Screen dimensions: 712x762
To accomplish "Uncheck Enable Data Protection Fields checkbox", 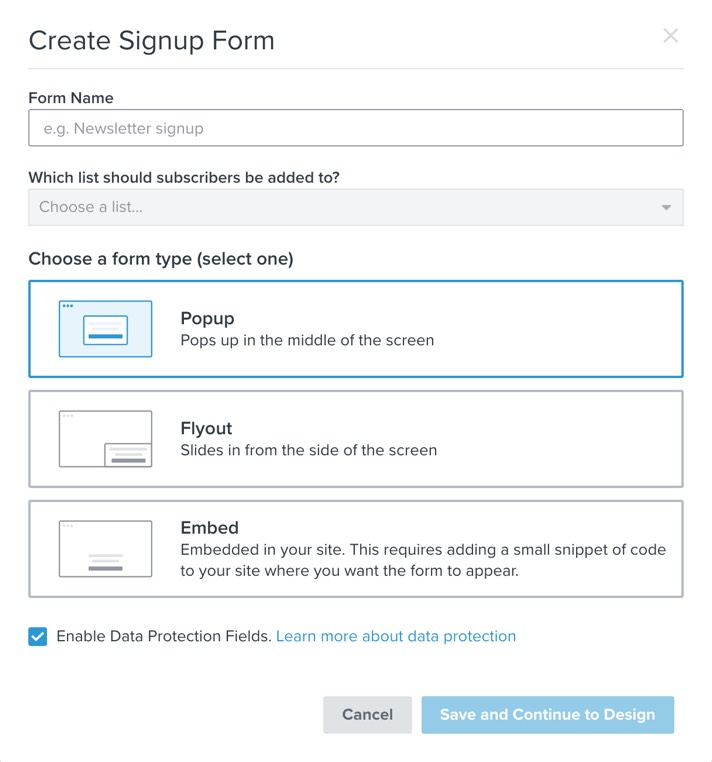I will (37, 637).
